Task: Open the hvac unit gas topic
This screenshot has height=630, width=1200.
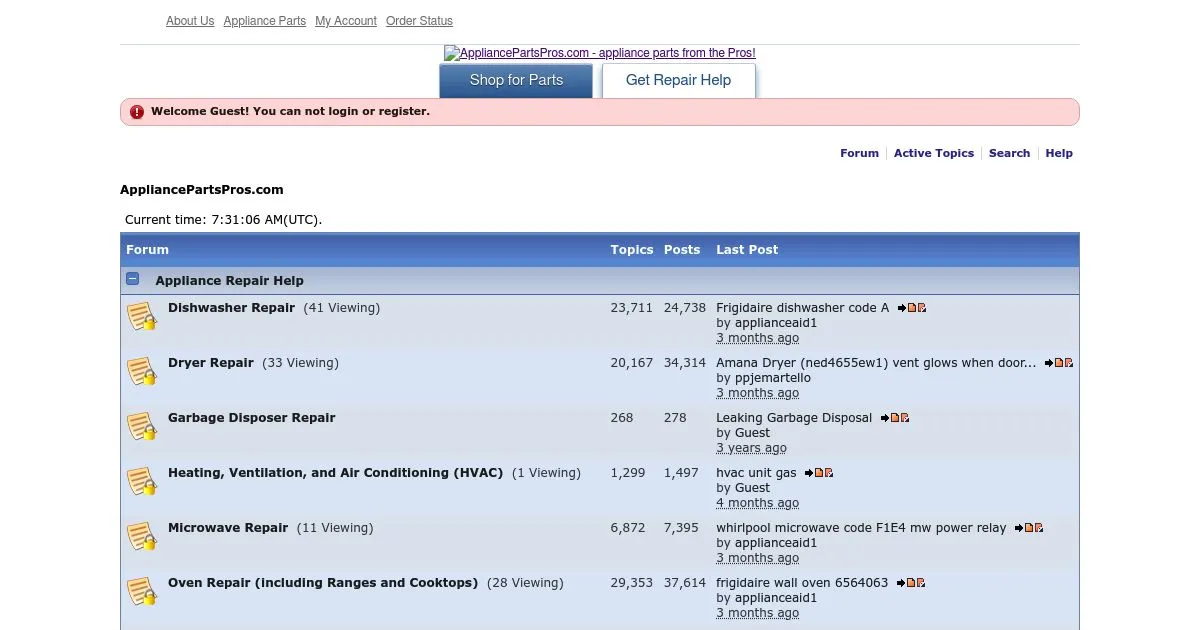Action: (x=756, y=473)
